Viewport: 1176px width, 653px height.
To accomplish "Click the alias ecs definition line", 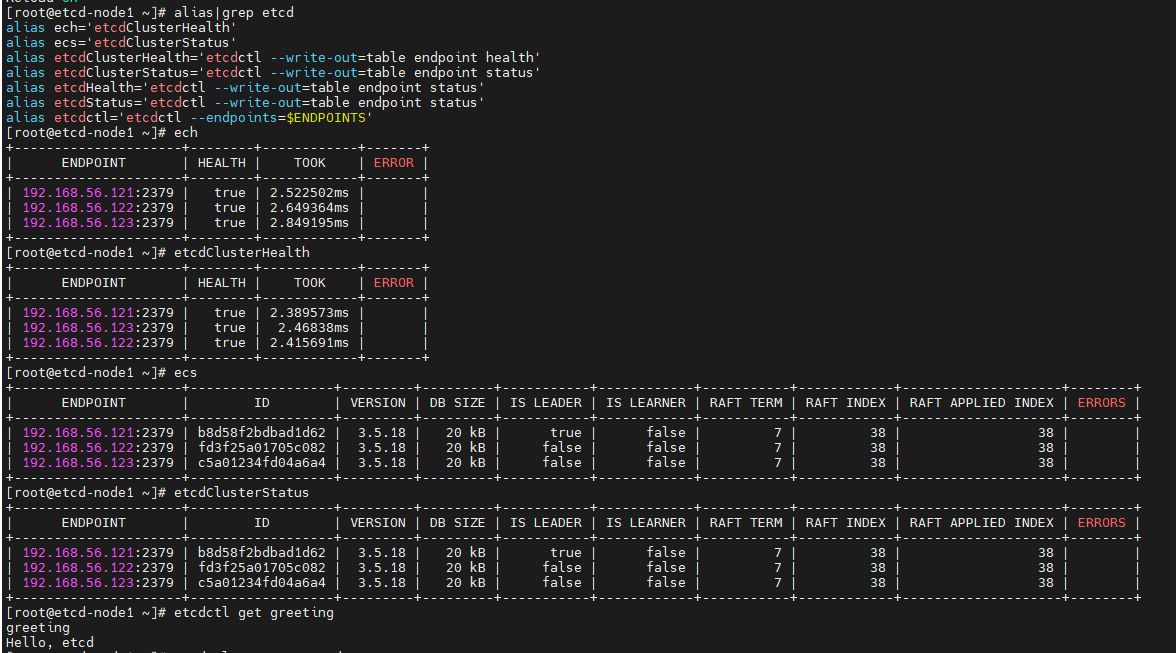I will (x=121, y=42).
